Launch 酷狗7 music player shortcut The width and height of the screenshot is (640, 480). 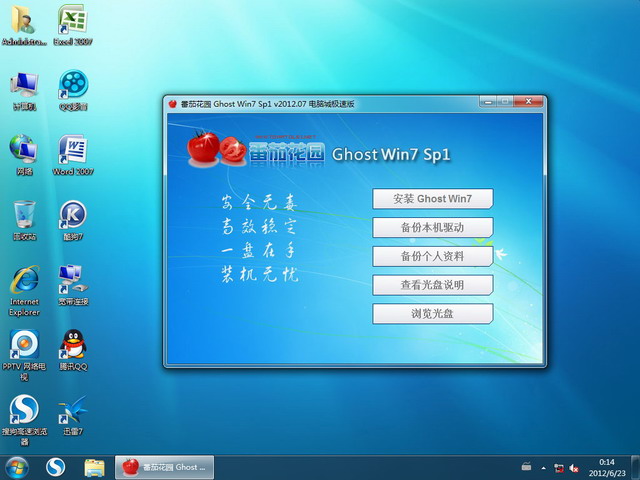[x=73, y=220]
